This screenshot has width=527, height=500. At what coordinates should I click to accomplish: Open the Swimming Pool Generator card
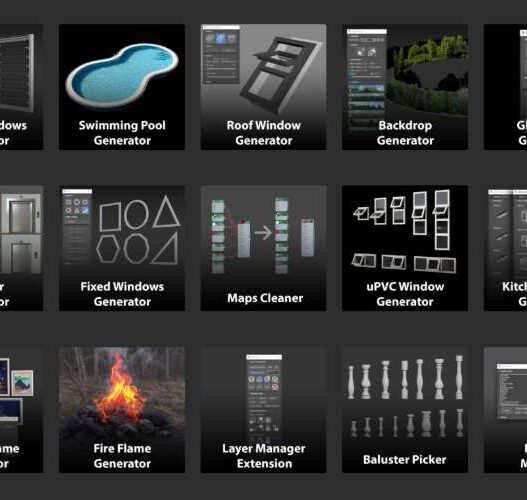tap(122, 87)
